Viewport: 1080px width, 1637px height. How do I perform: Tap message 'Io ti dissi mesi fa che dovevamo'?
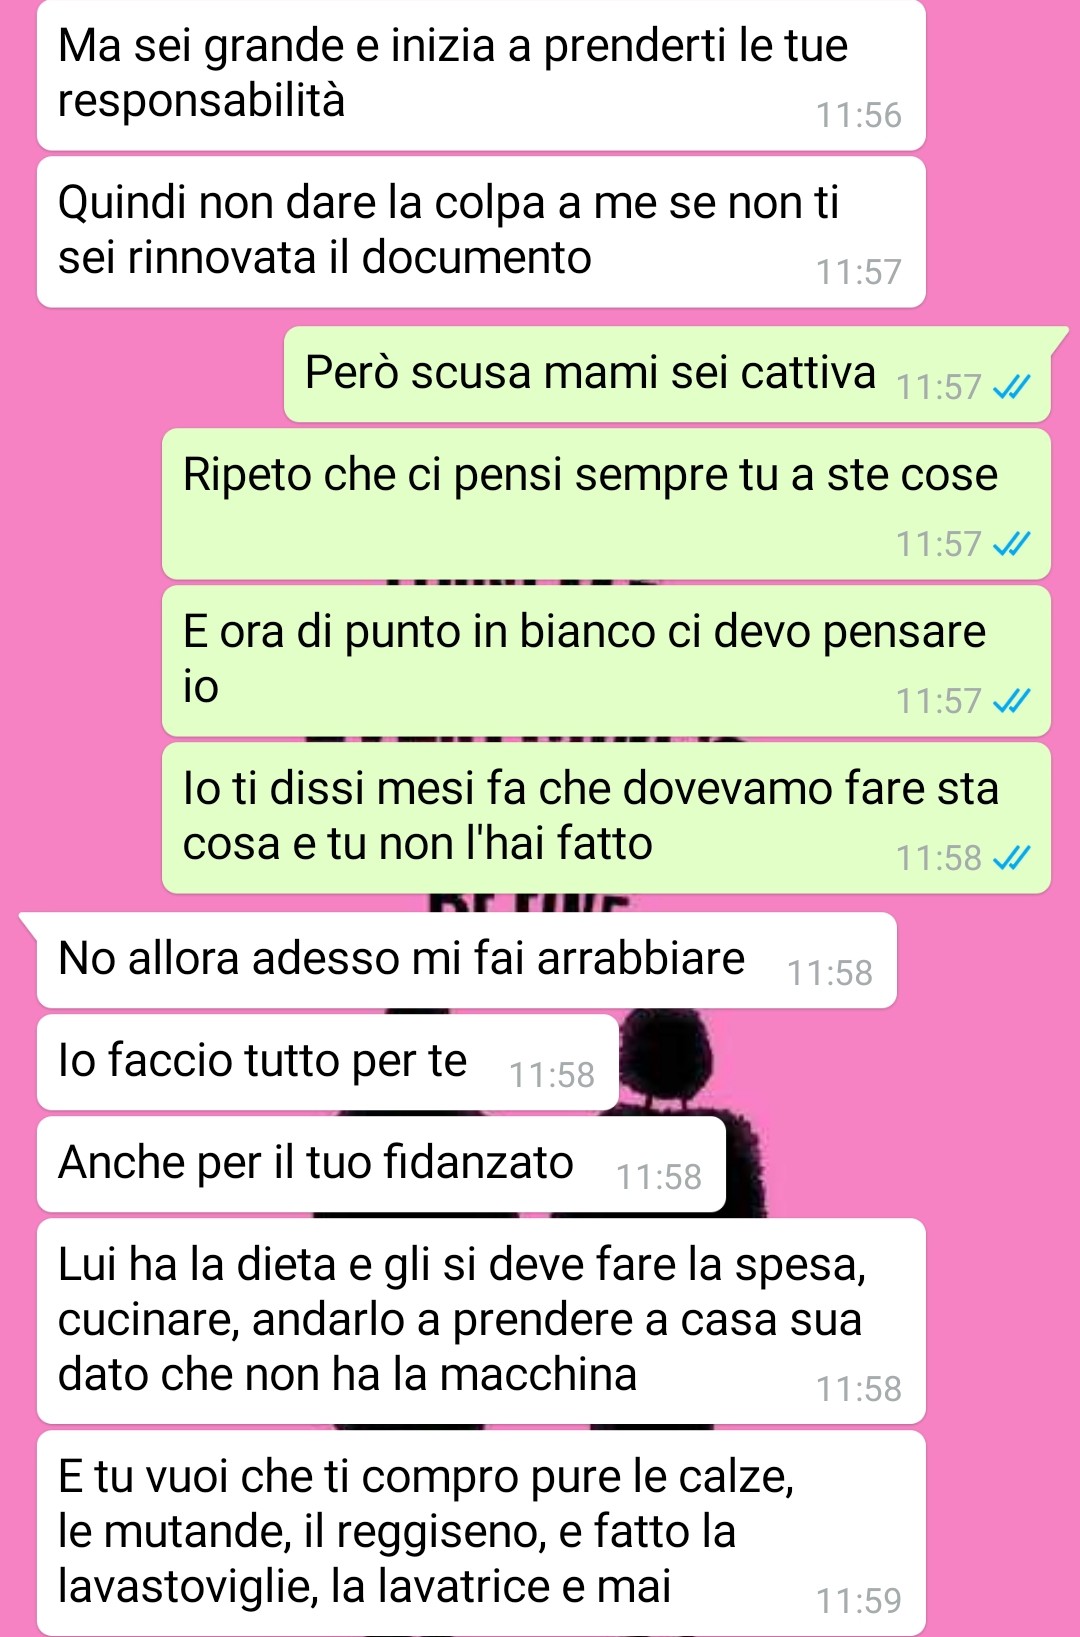[x=606, y=818]
